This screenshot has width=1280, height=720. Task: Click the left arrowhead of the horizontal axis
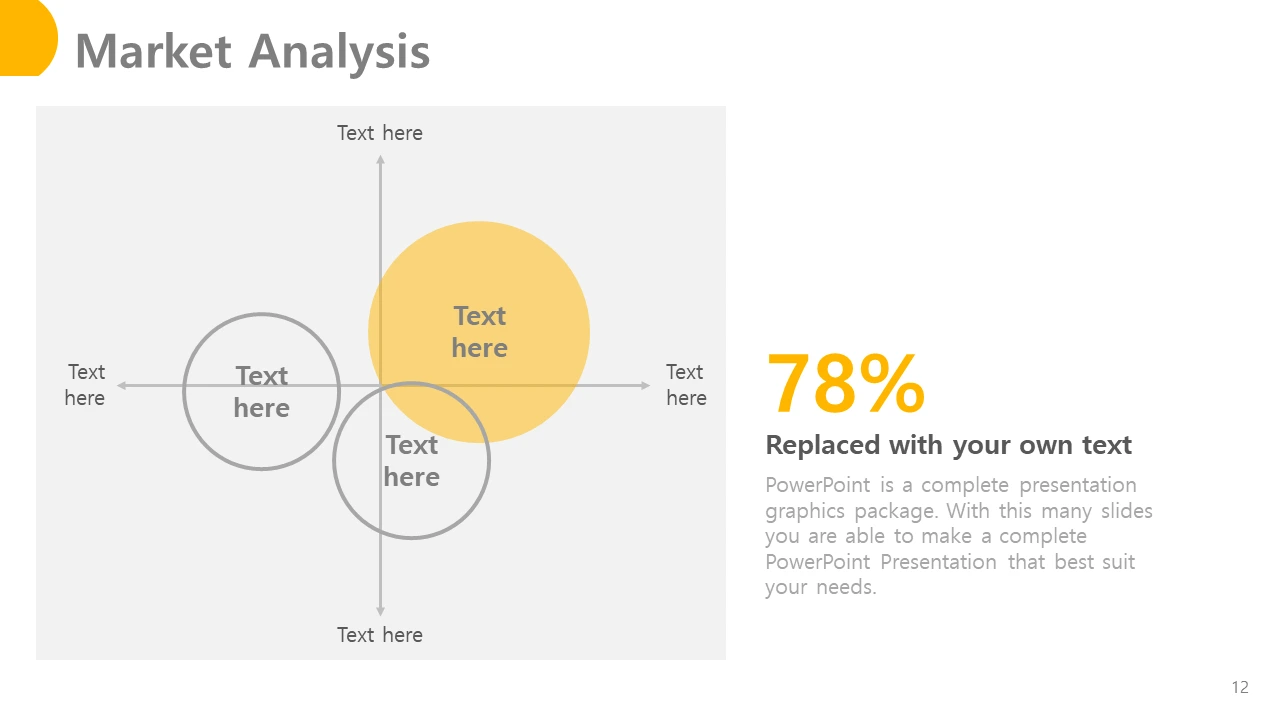click(x=122, y=385)
